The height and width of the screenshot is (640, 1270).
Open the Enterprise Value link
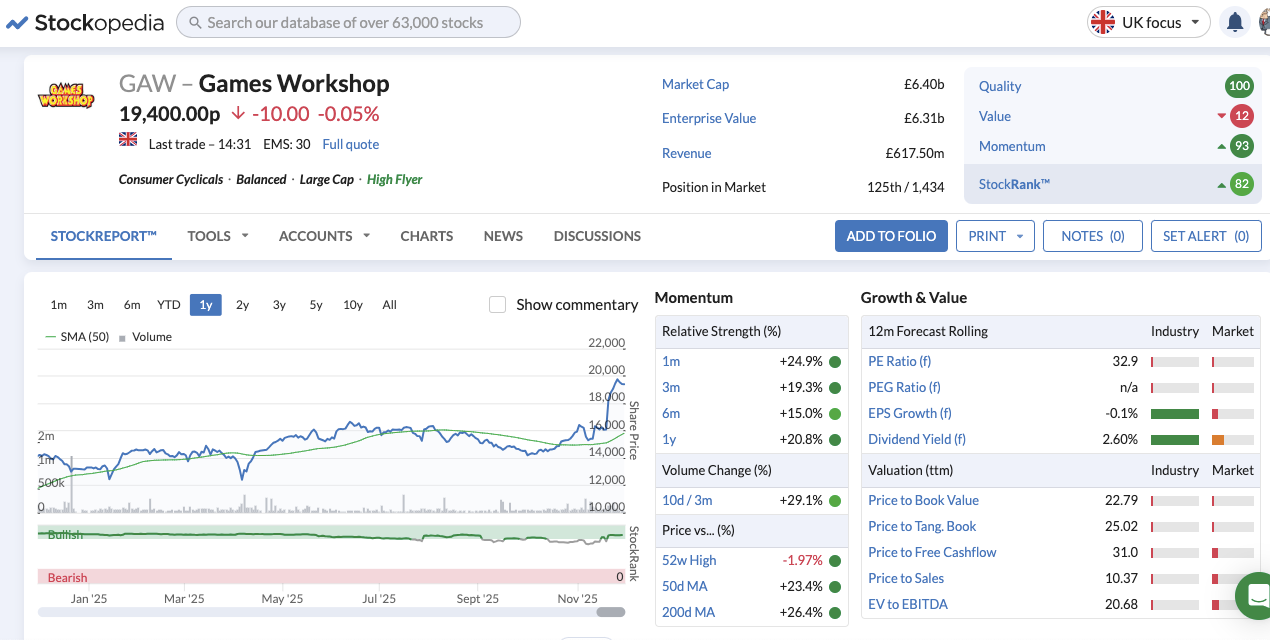click(709, 118)
